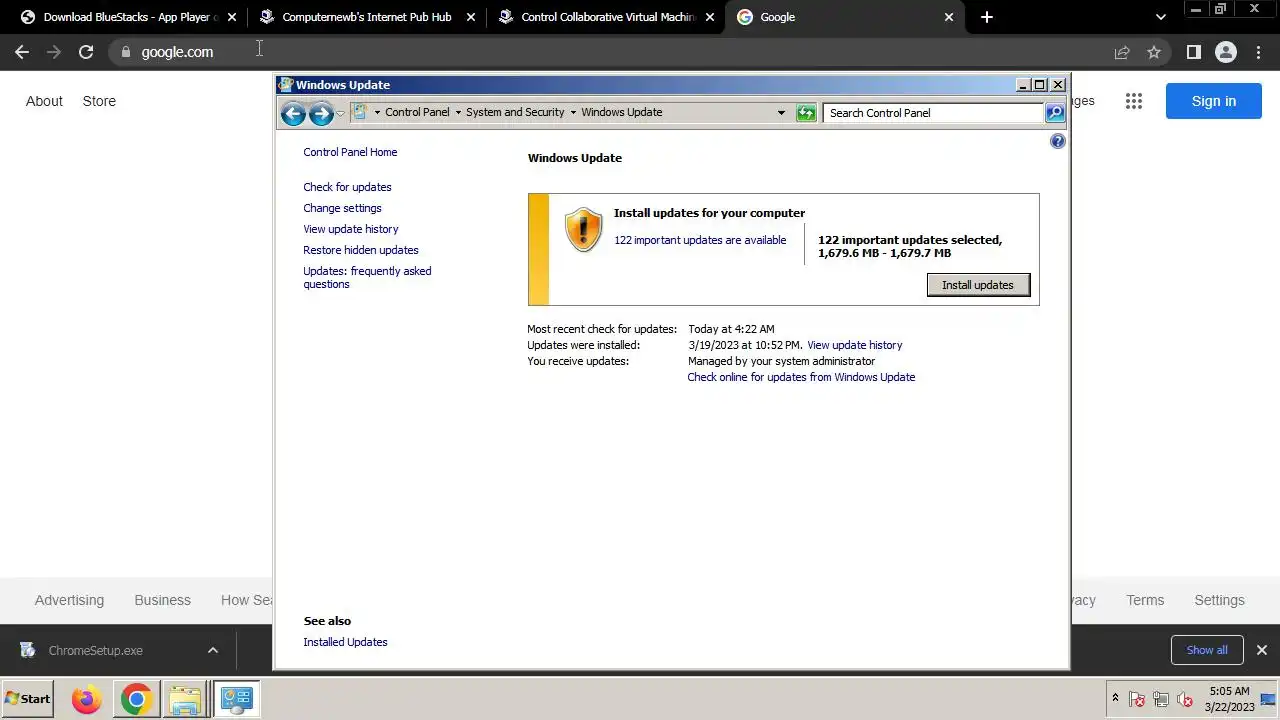Viewport: 1280px width, 720px height.
Task: Open ChromeSetup.exe download options arrow
Action: [212, 650]
